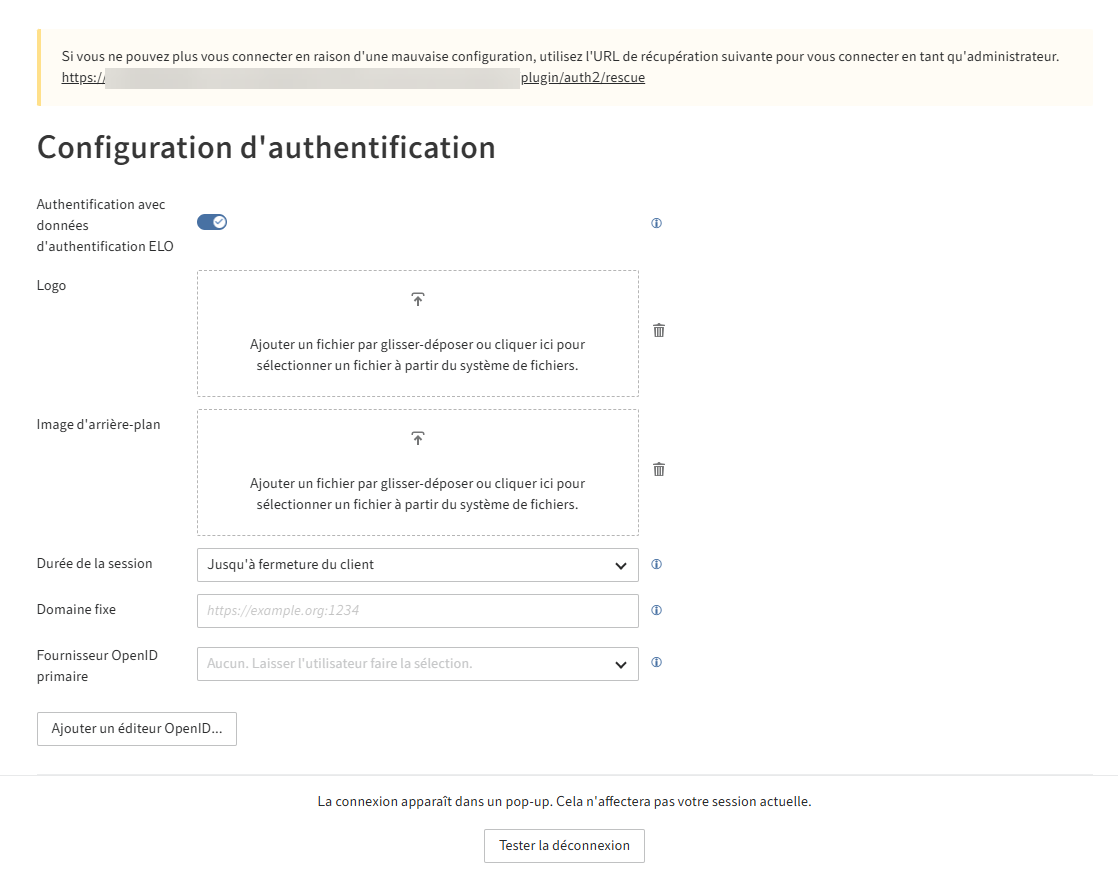
Task: Click the chevron on the OpenID provider selector
Action: [x=623, y=663]
